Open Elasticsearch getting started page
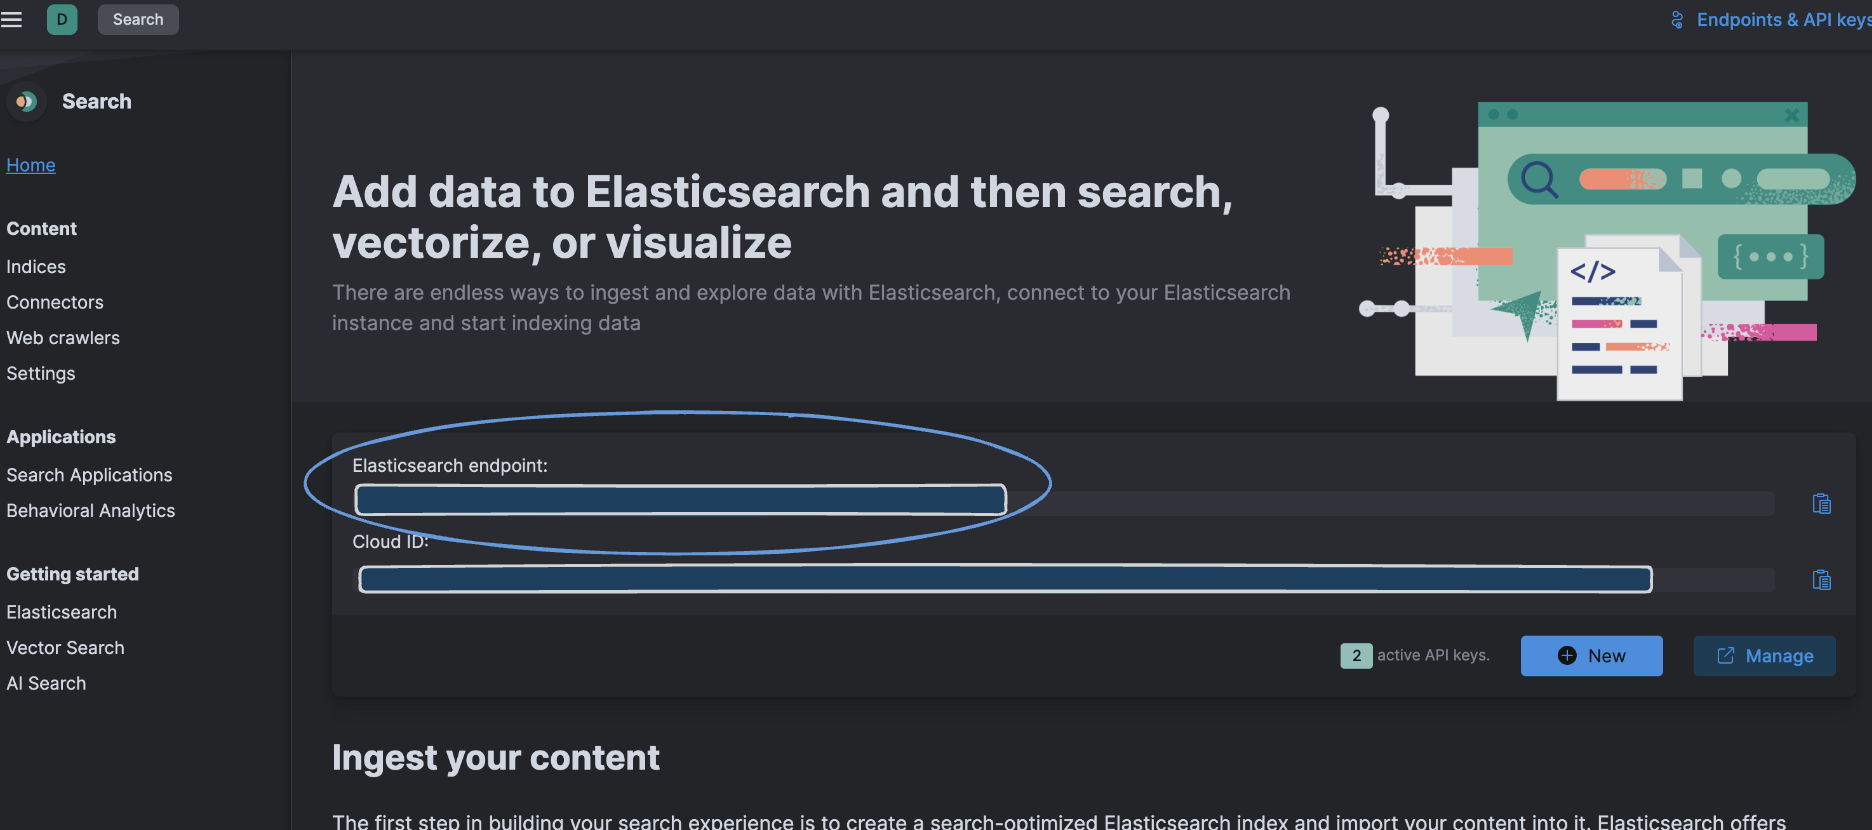The height and width of the screenshot is (830, 1872). click(62, 612)
